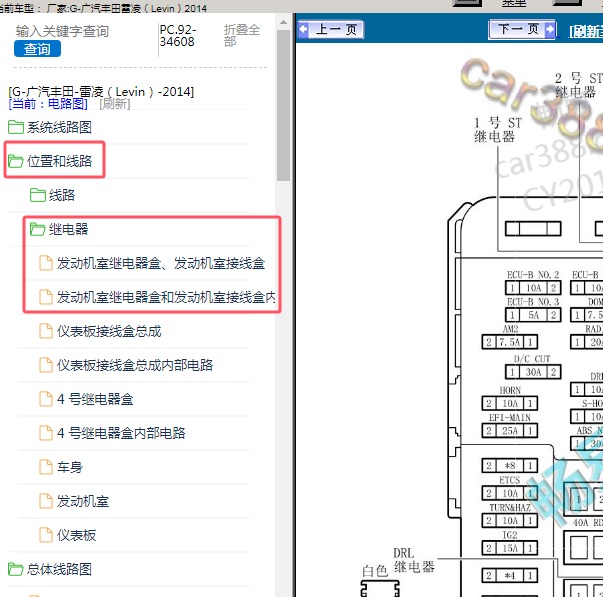
Task: Open 发动机室继电器盒和发动机室接线盒内 document
Action: (x=166, y=297)
